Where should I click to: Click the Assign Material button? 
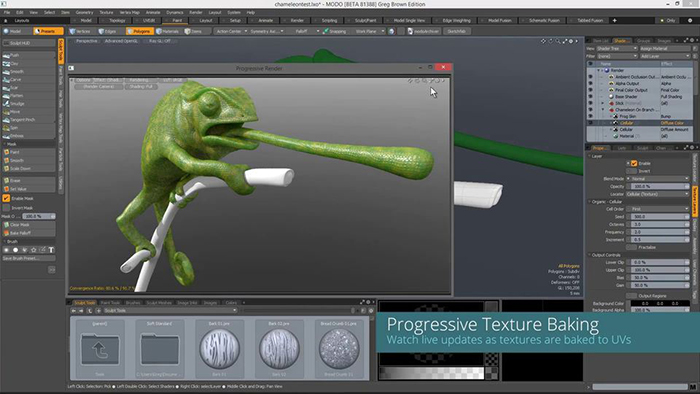pyautogui.click(x=665, y=48)
